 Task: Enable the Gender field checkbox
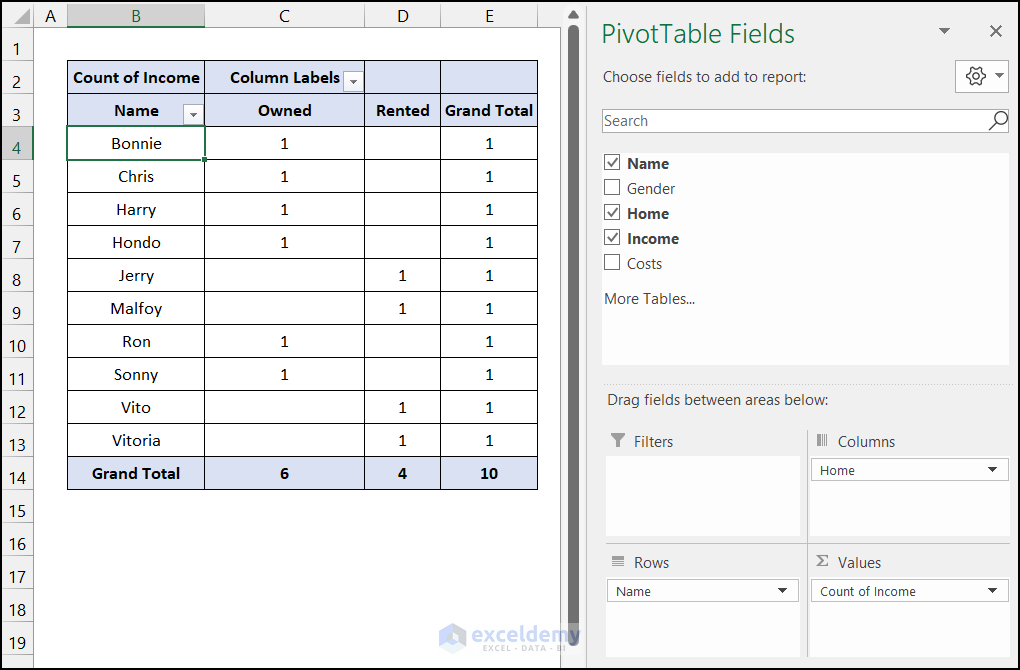pyautogui.click(x=612, y=188)
